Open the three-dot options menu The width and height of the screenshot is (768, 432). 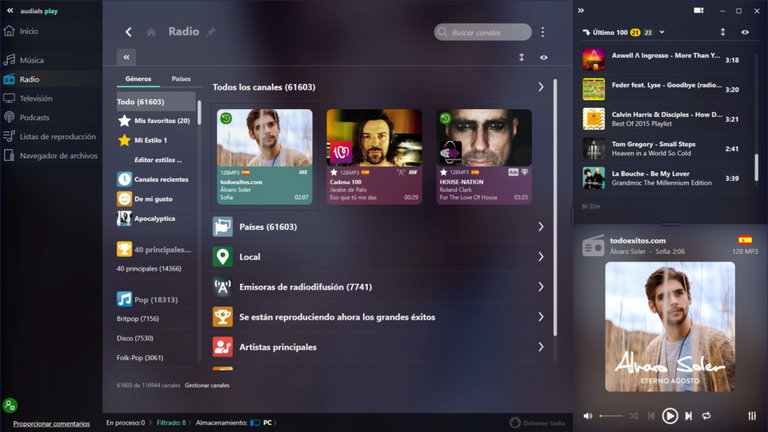click(x=543, y=32)
